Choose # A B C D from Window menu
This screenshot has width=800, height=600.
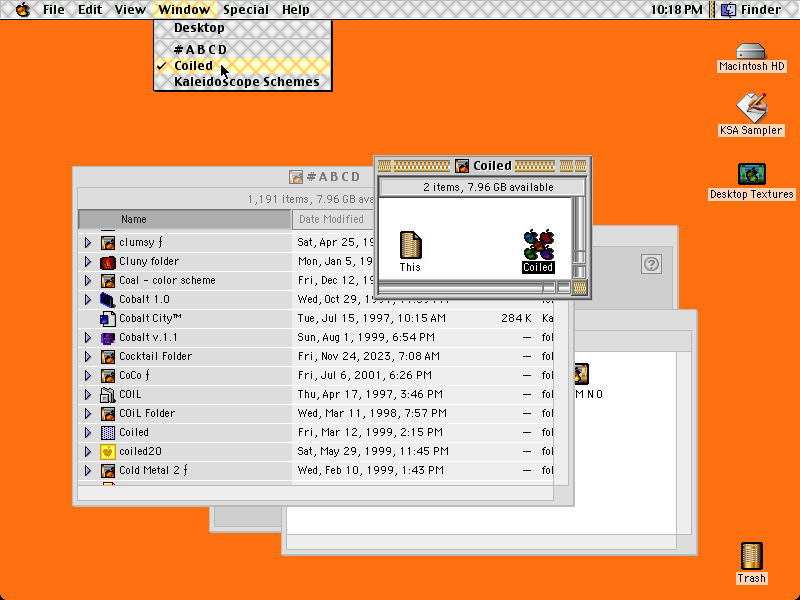coord(243,49)
